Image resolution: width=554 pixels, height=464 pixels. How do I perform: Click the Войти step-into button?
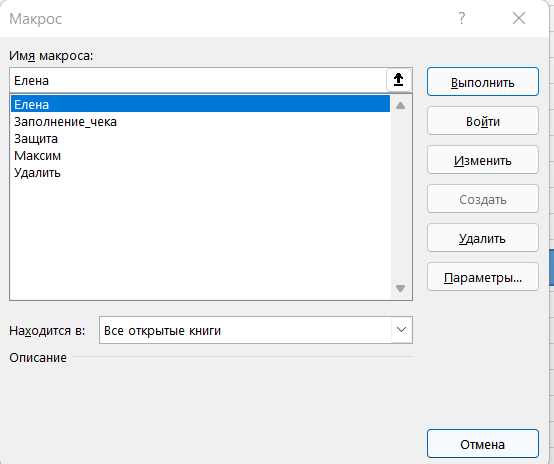click(483, 121)
